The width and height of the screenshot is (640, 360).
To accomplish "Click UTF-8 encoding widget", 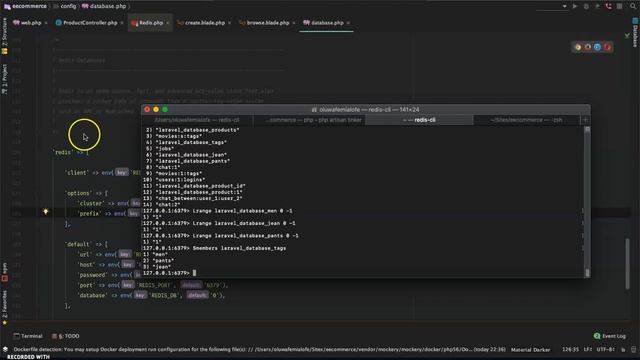I will pos(605,350).
